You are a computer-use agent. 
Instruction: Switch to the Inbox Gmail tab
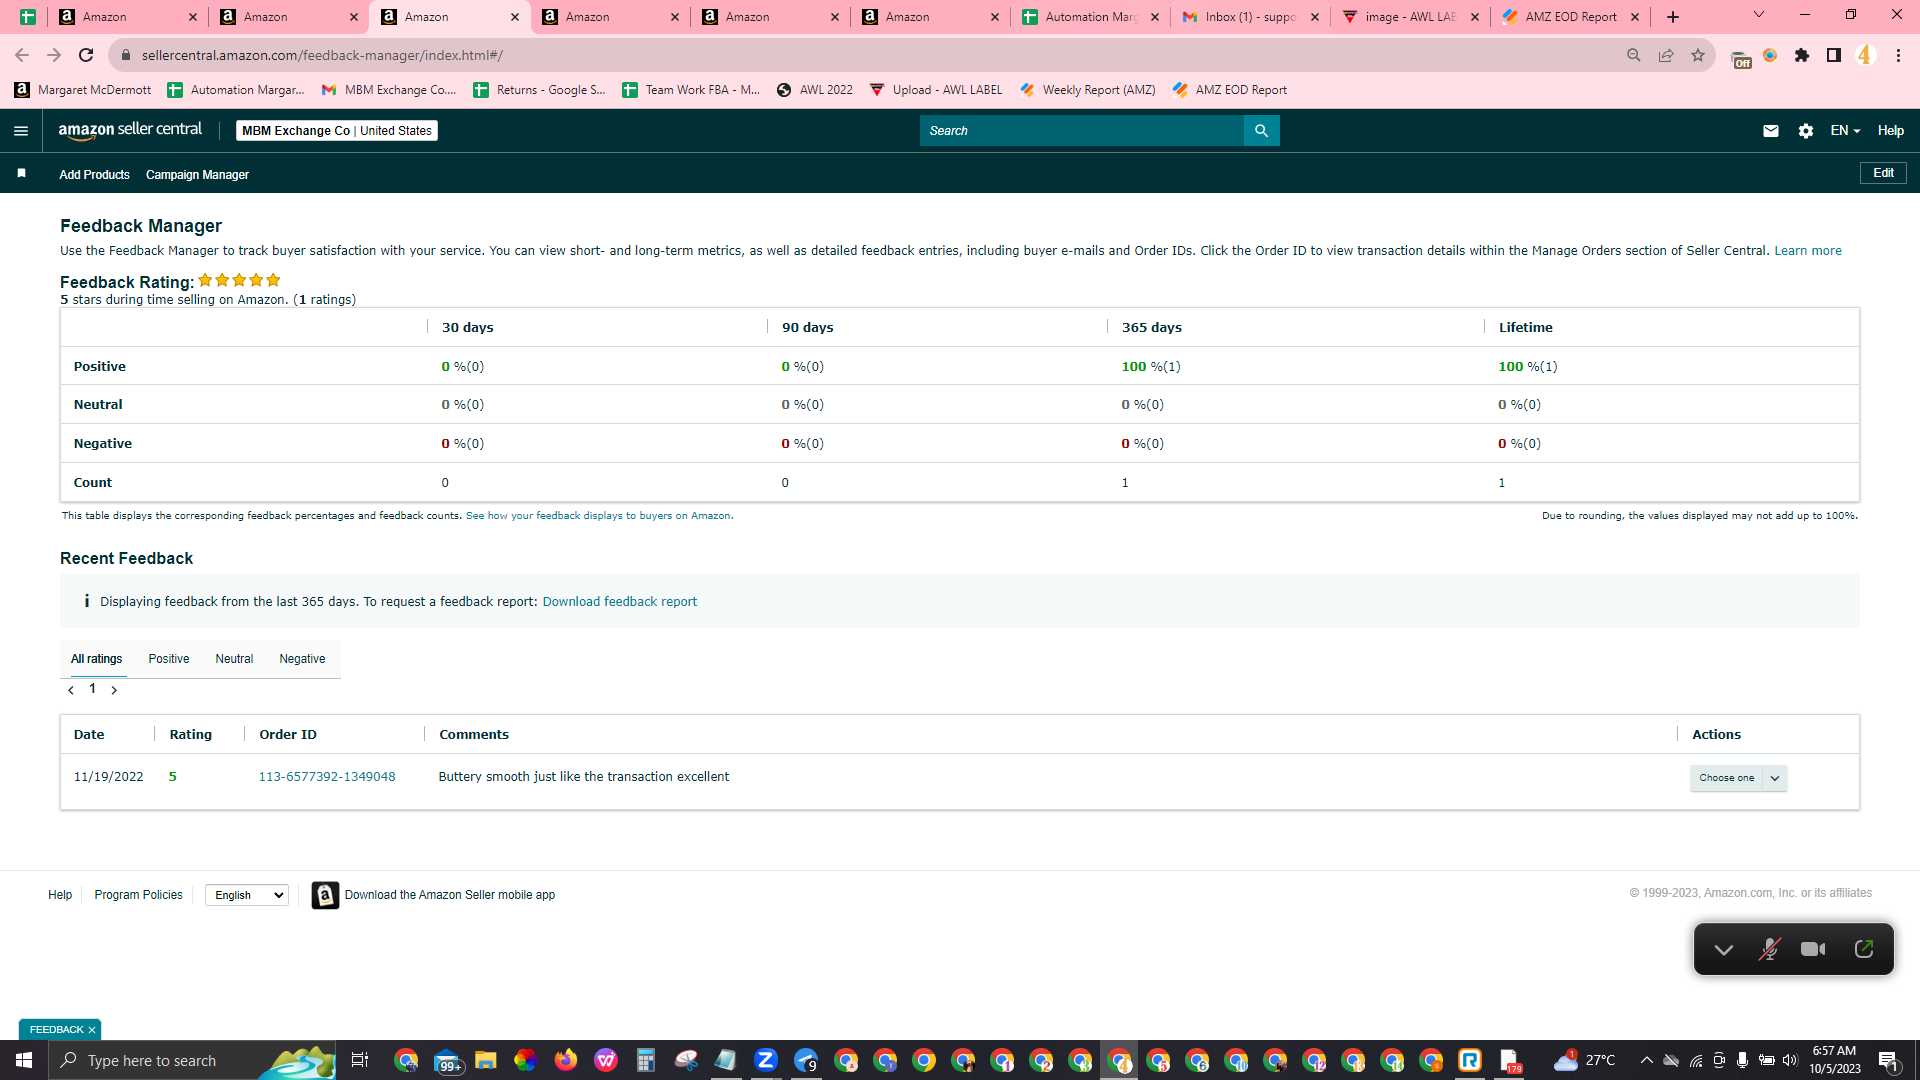coord(1250,17)
